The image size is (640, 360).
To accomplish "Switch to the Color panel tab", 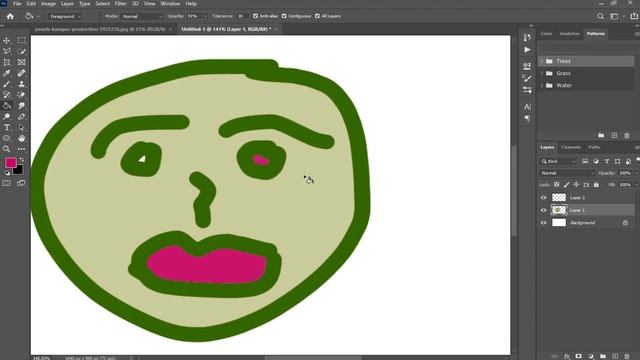I will click(546, 34).
